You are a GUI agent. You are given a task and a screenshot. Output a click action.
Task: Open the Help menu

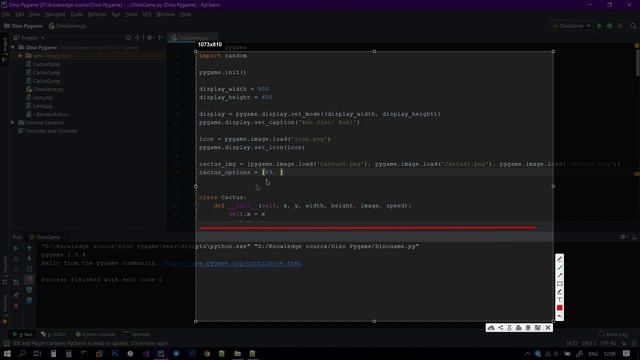(185, 14)
